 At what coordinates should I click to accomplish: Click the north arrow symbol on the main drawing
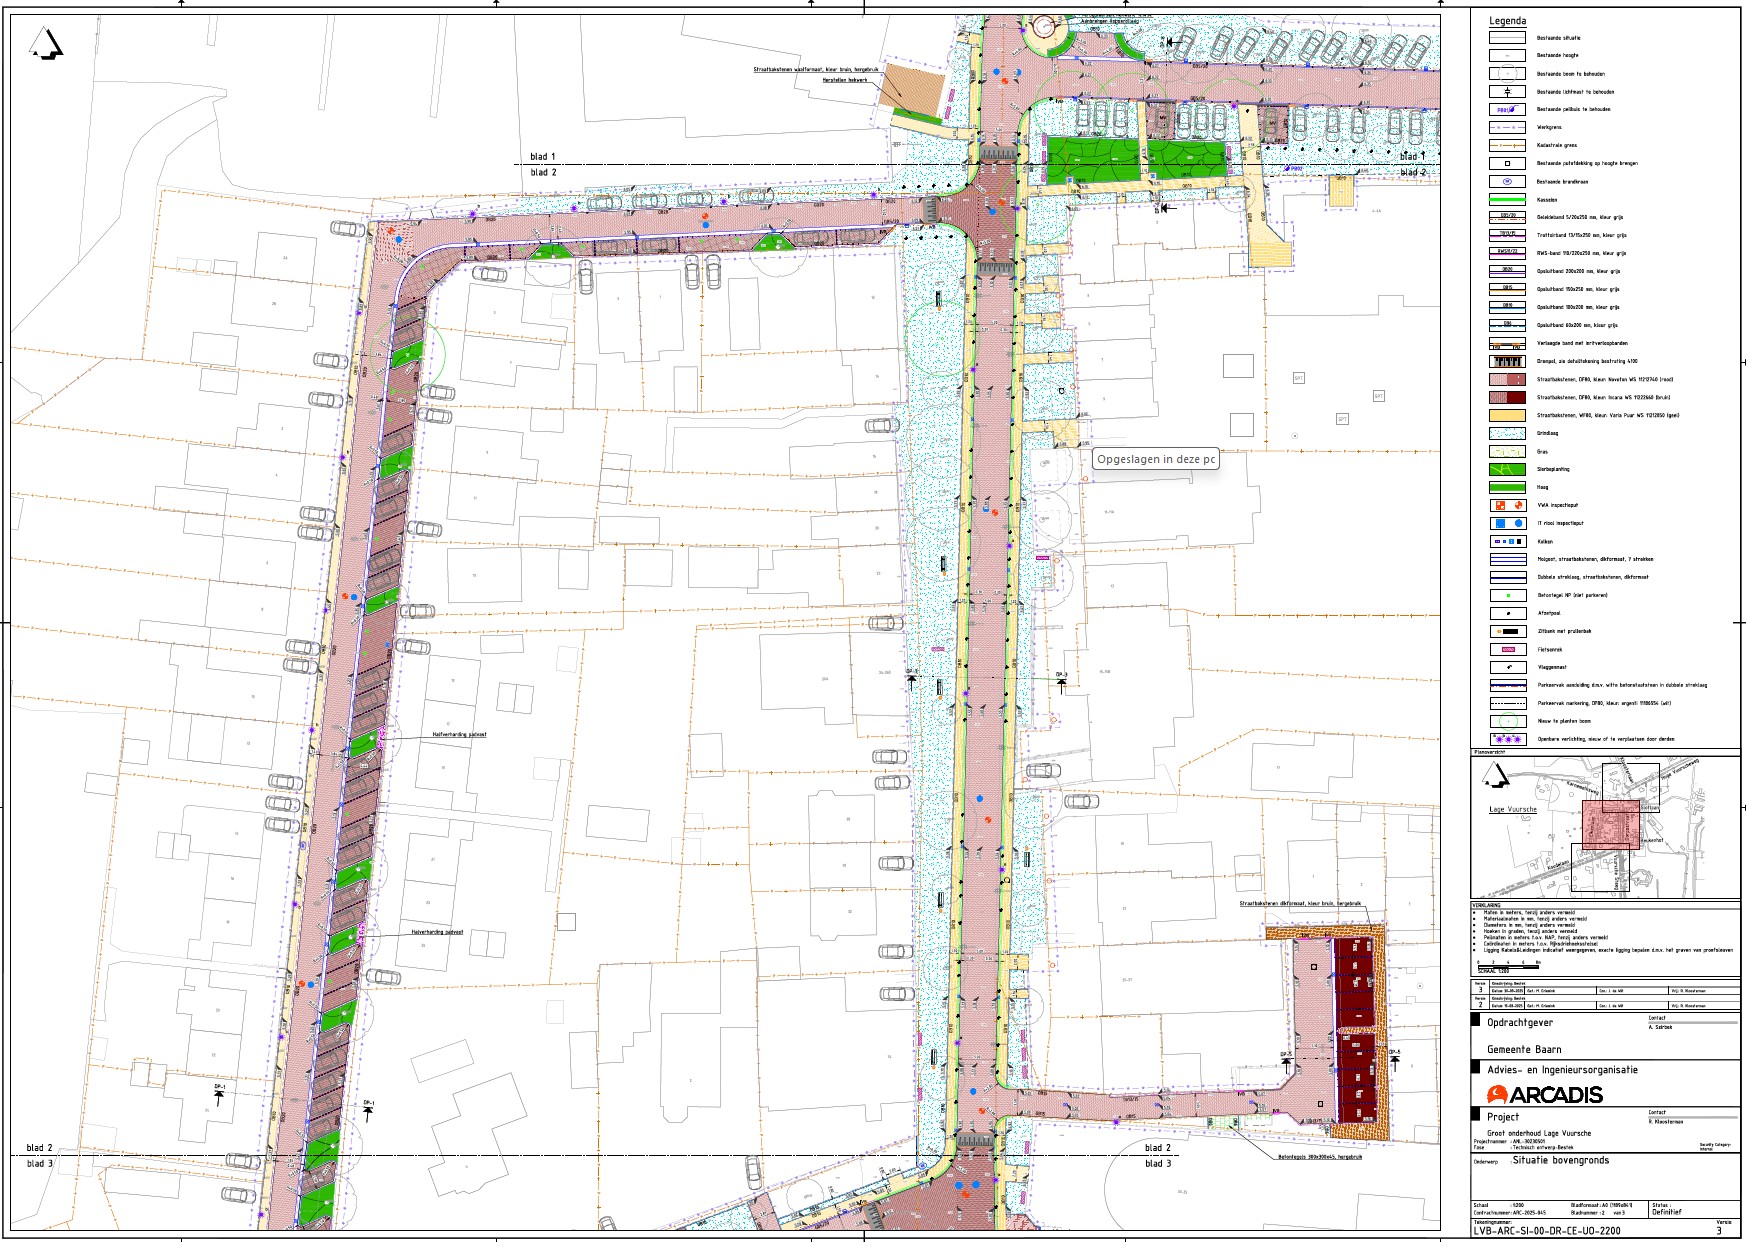(x=46, y=44)
